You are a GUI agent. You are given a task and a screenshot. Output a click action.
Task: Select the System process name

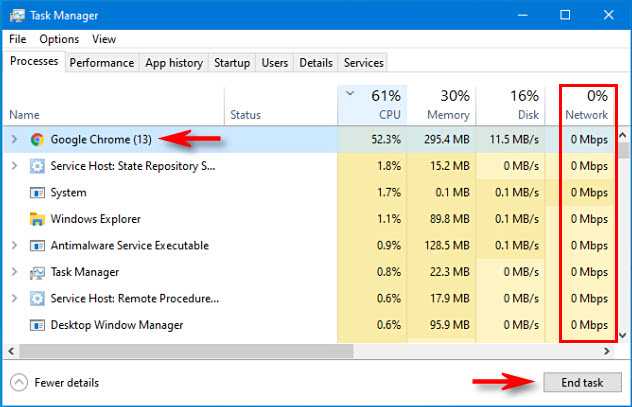(x=68, y=193)
